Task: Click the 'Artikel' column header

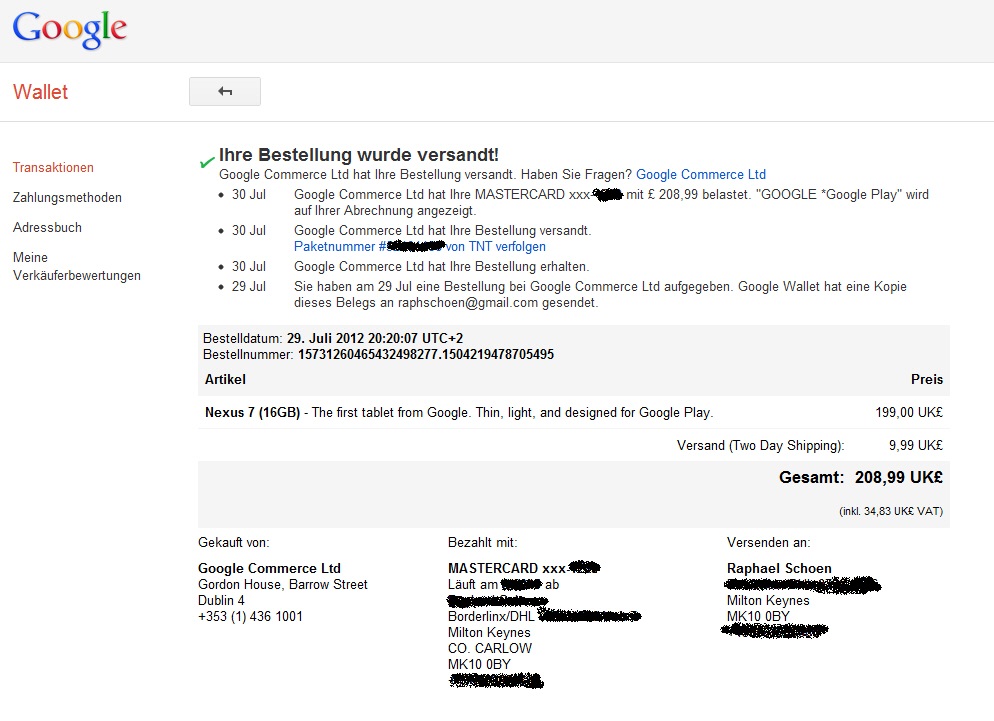Action: coord(225,379)
